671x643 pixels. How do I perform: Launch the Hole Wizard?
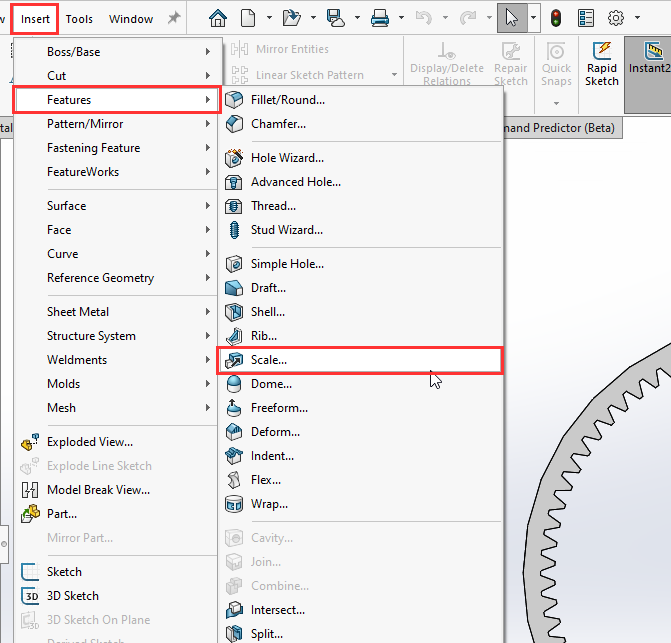tap(360, 158)
